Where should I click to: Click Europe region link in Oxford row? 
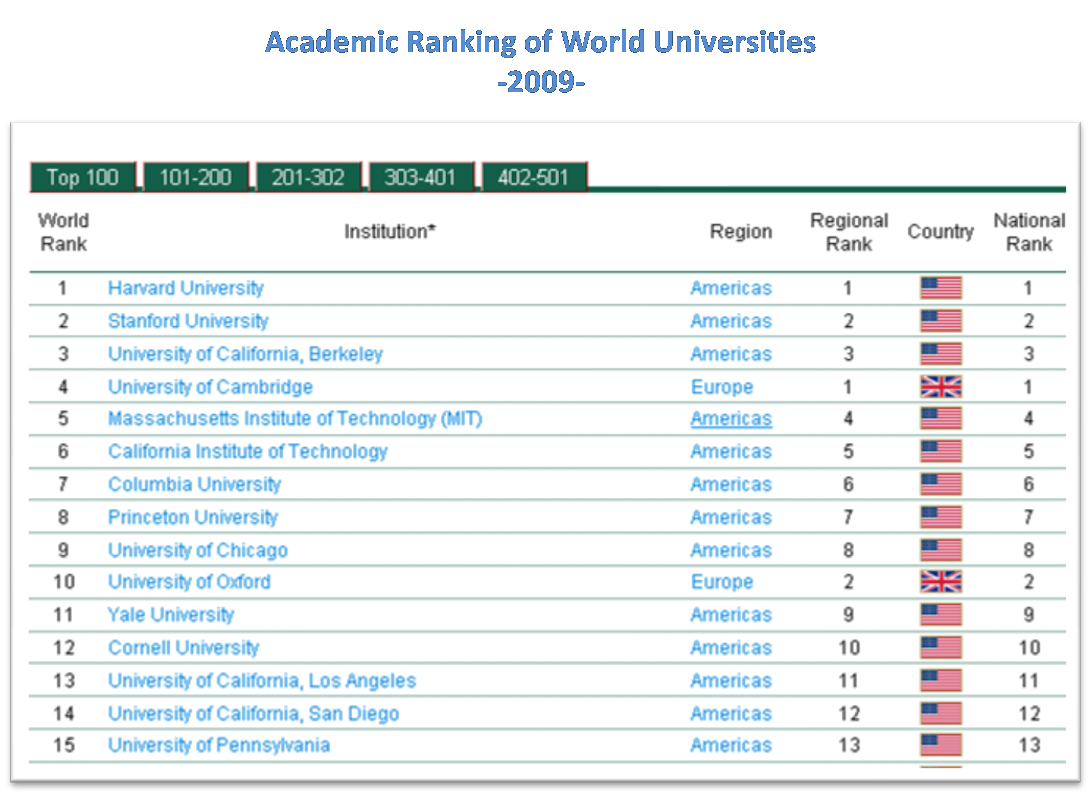(x=722, y=582)
